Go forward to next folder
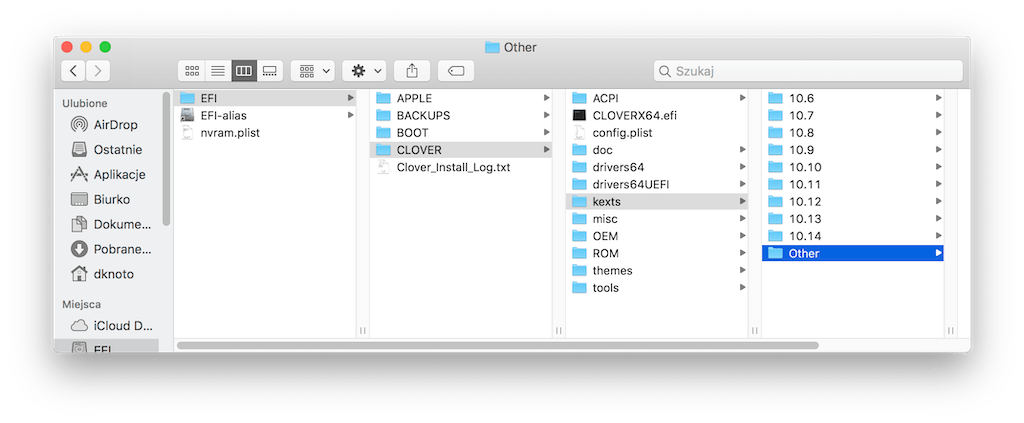The image size is (1024, 423). 98,71
